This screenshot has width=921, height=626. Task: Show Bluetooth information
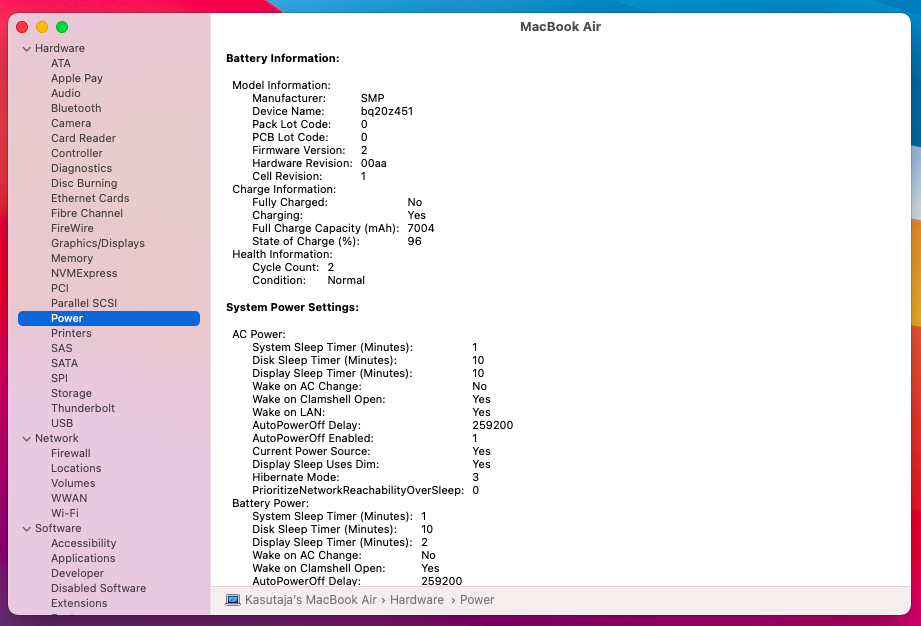(76, 108)
